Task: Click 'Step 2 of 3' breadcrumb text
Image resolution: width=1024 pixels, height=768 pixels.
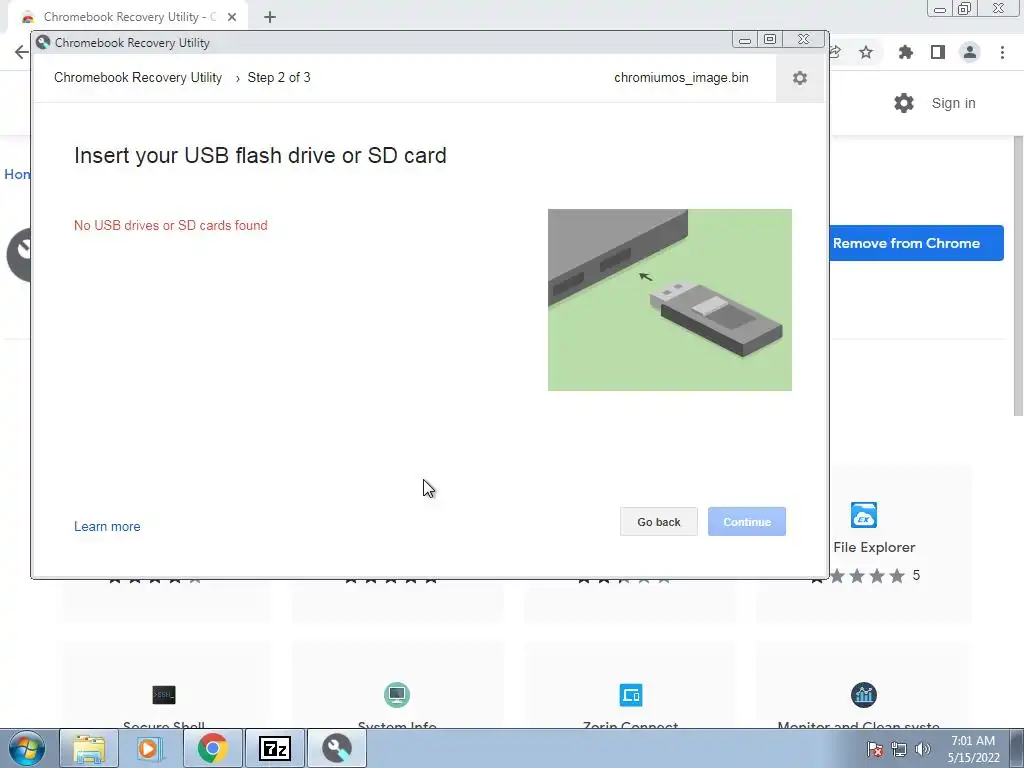Action: click(x=279, y=78)
